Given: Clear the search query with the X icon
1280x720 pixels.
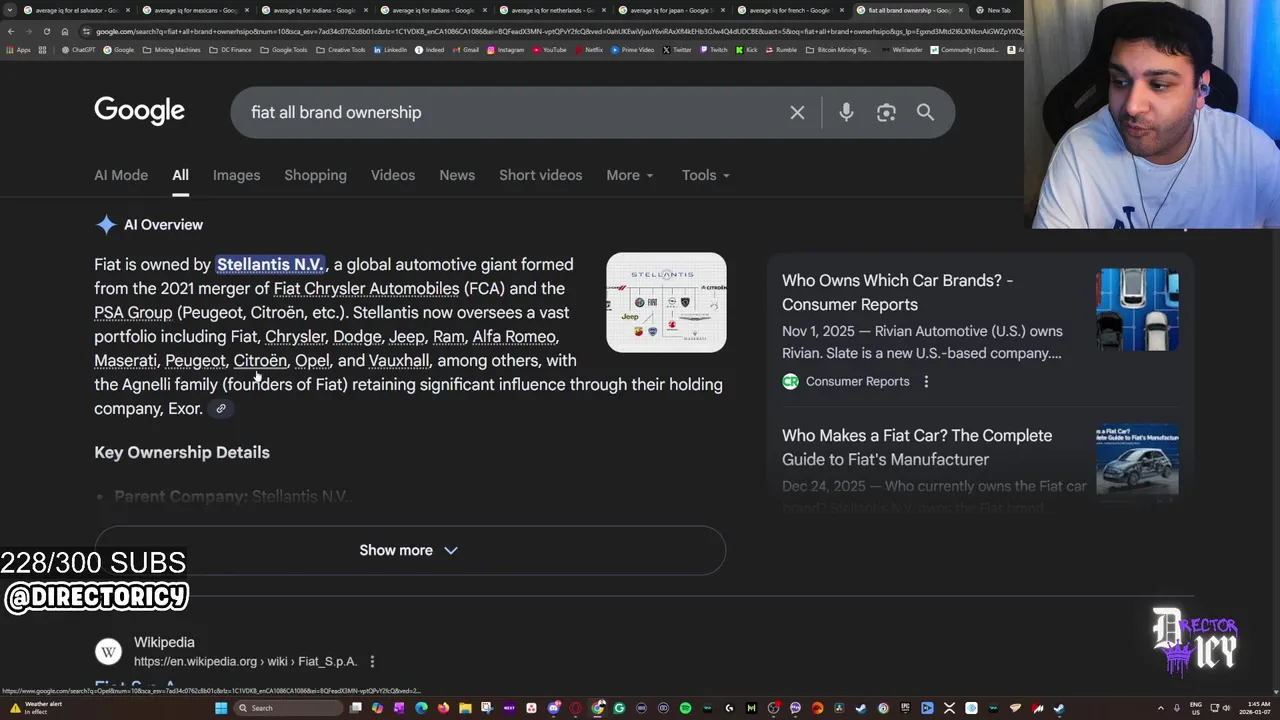Looking at the screenshot, I should point(797,113).
